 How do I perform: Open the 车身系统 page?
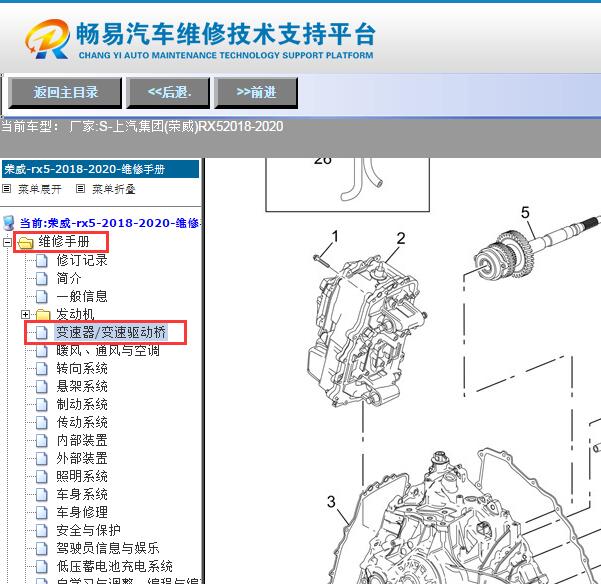tap(82, 494)
